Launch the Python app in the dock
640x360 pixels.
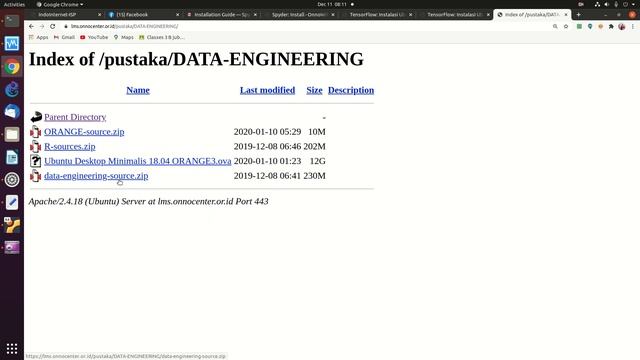coord(12,225)
